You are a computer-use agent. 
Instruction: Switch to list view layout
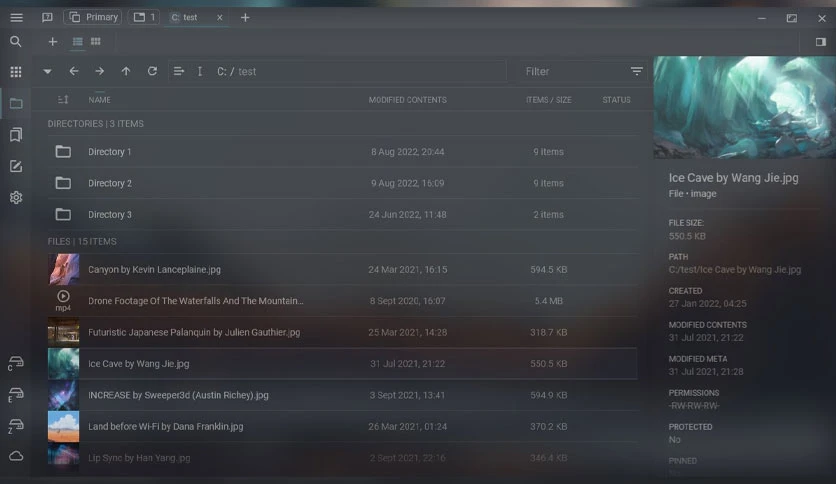pos(78,42)
